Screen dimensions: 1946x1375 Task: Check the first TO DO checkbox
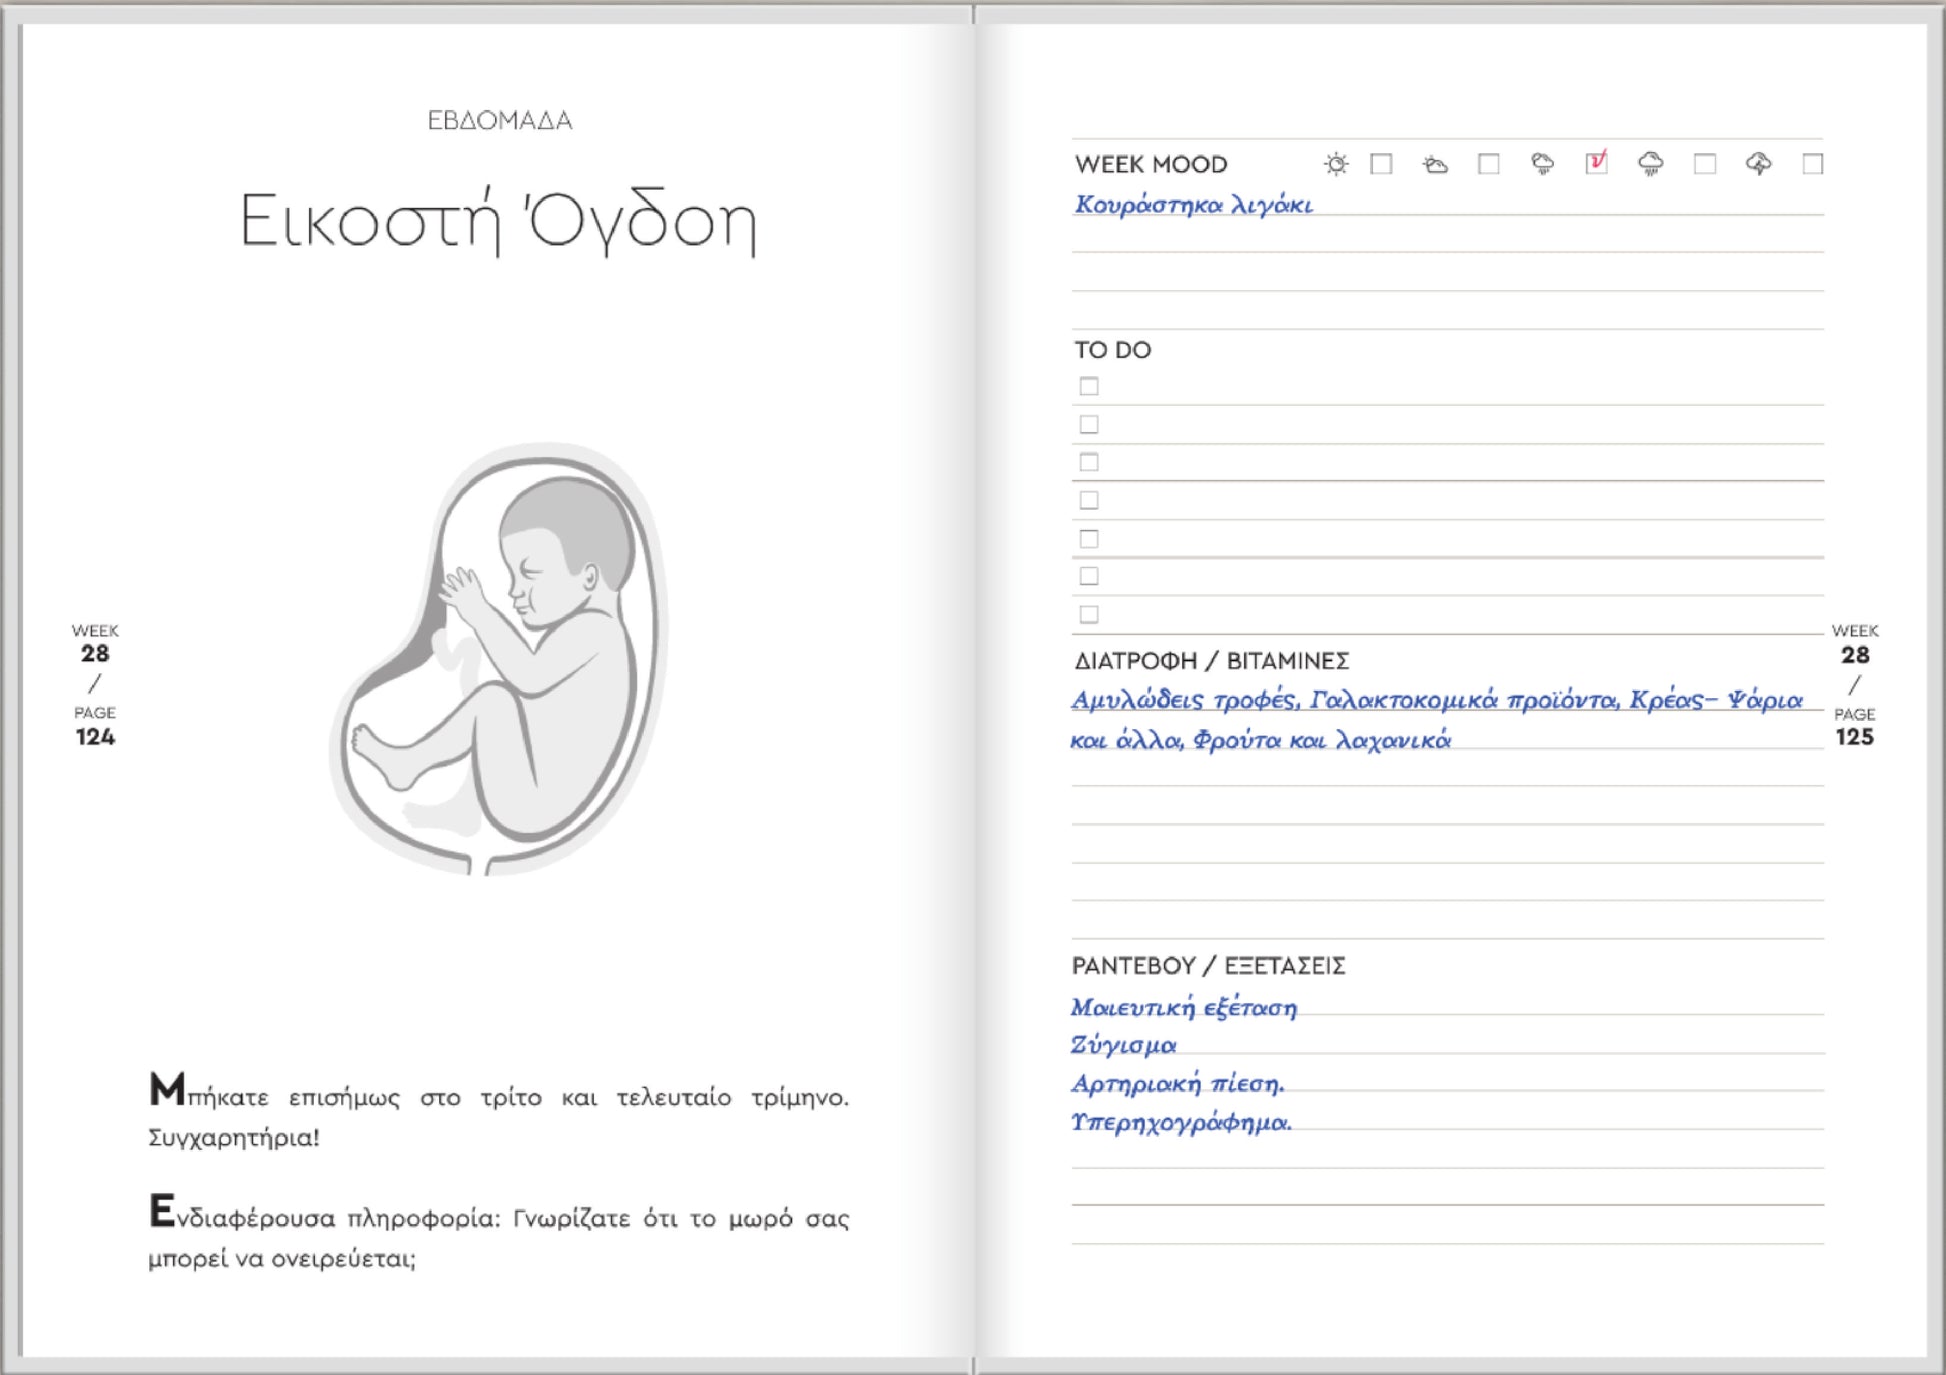coord(1089,386)
